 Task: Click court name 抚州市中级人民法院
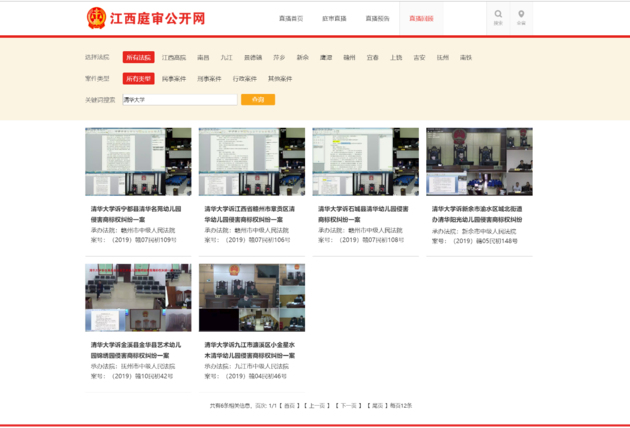click(148, 366)
